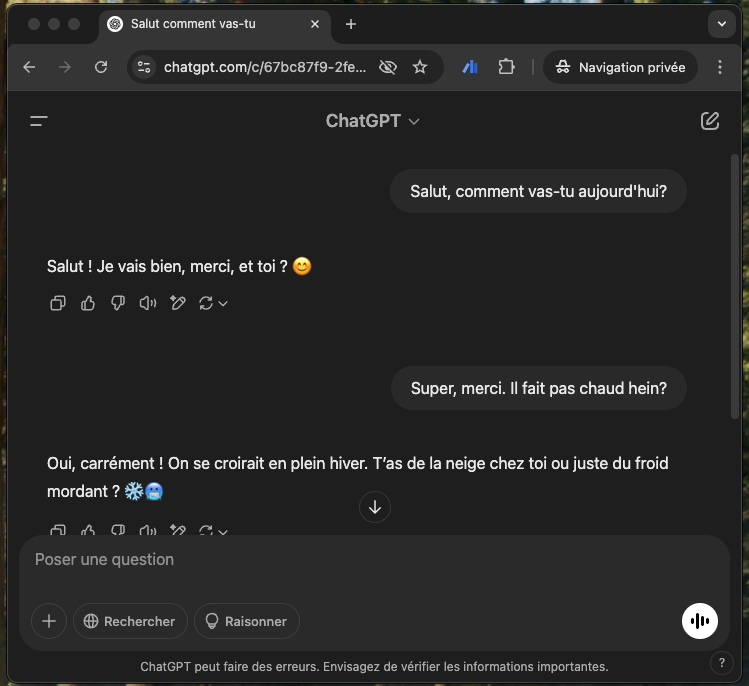Thumbs down the "Je vais bien" reply

point(118,303)
